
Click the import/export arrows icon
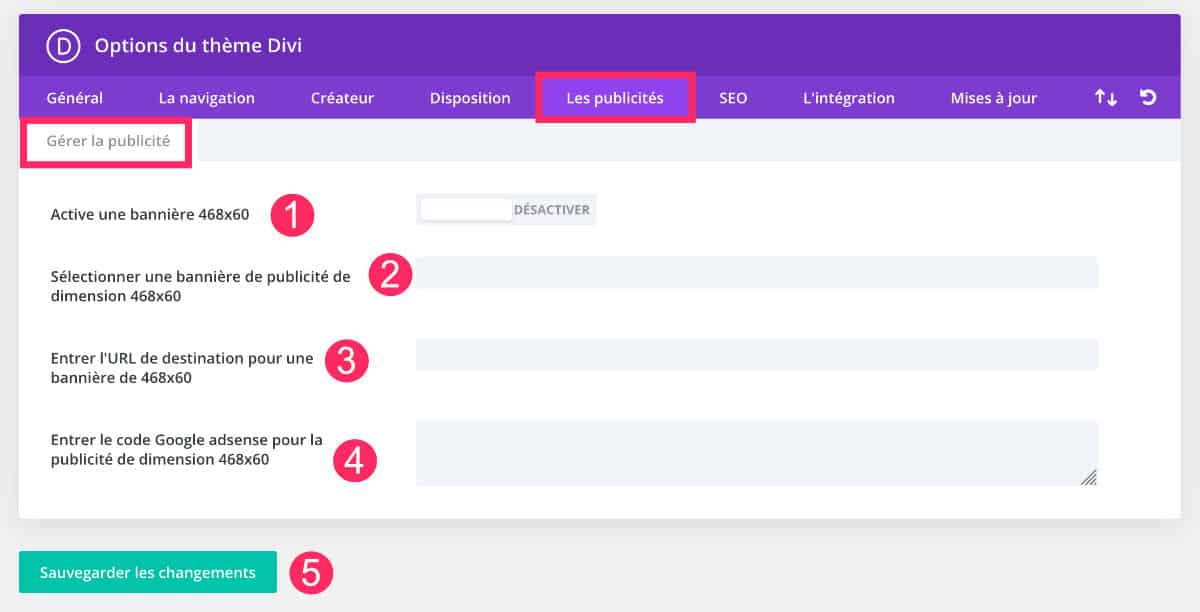pyautogui.click(x=1105, y=98)
